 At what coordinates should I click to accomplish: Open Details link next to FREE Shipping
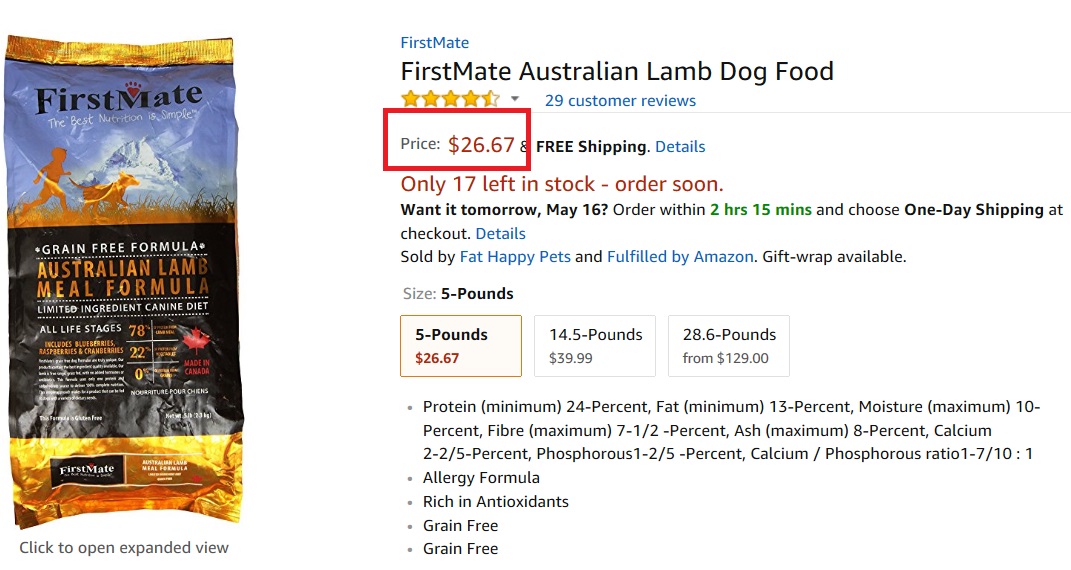click(680, 147)
